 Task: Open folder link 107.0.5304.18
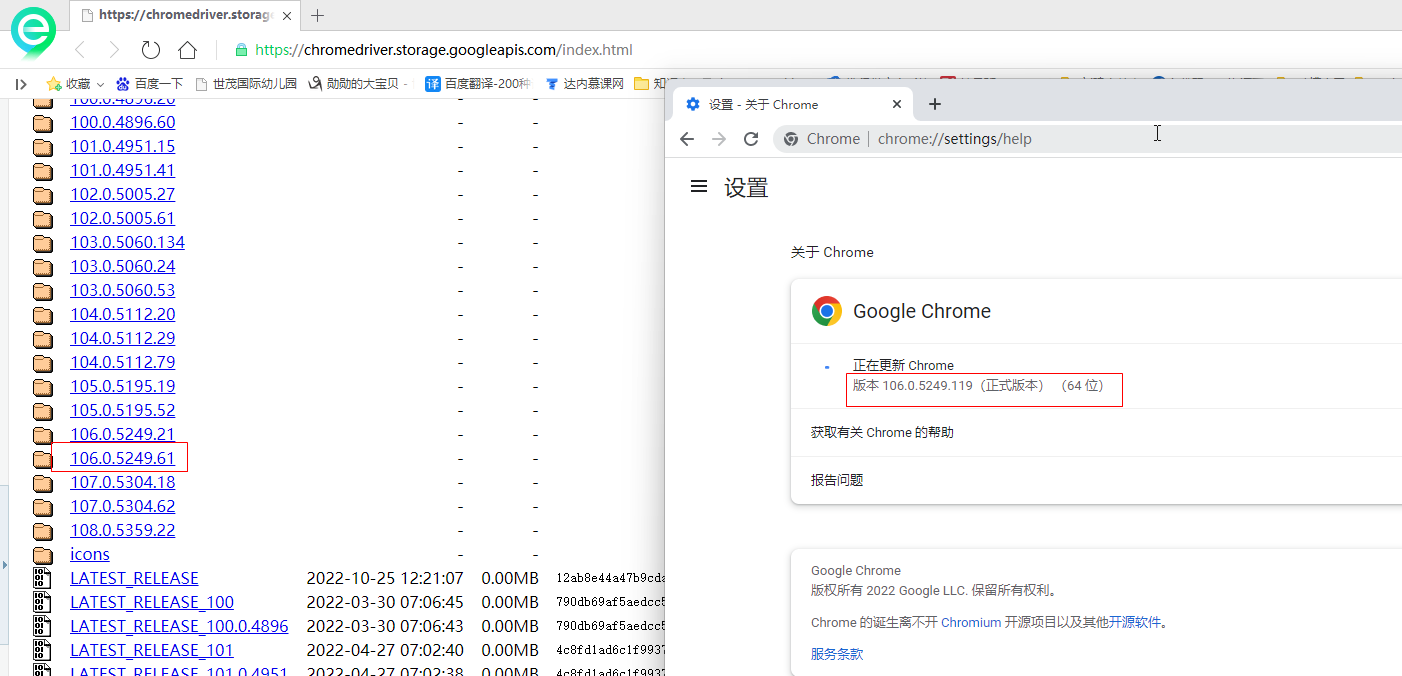coord(122,482)
